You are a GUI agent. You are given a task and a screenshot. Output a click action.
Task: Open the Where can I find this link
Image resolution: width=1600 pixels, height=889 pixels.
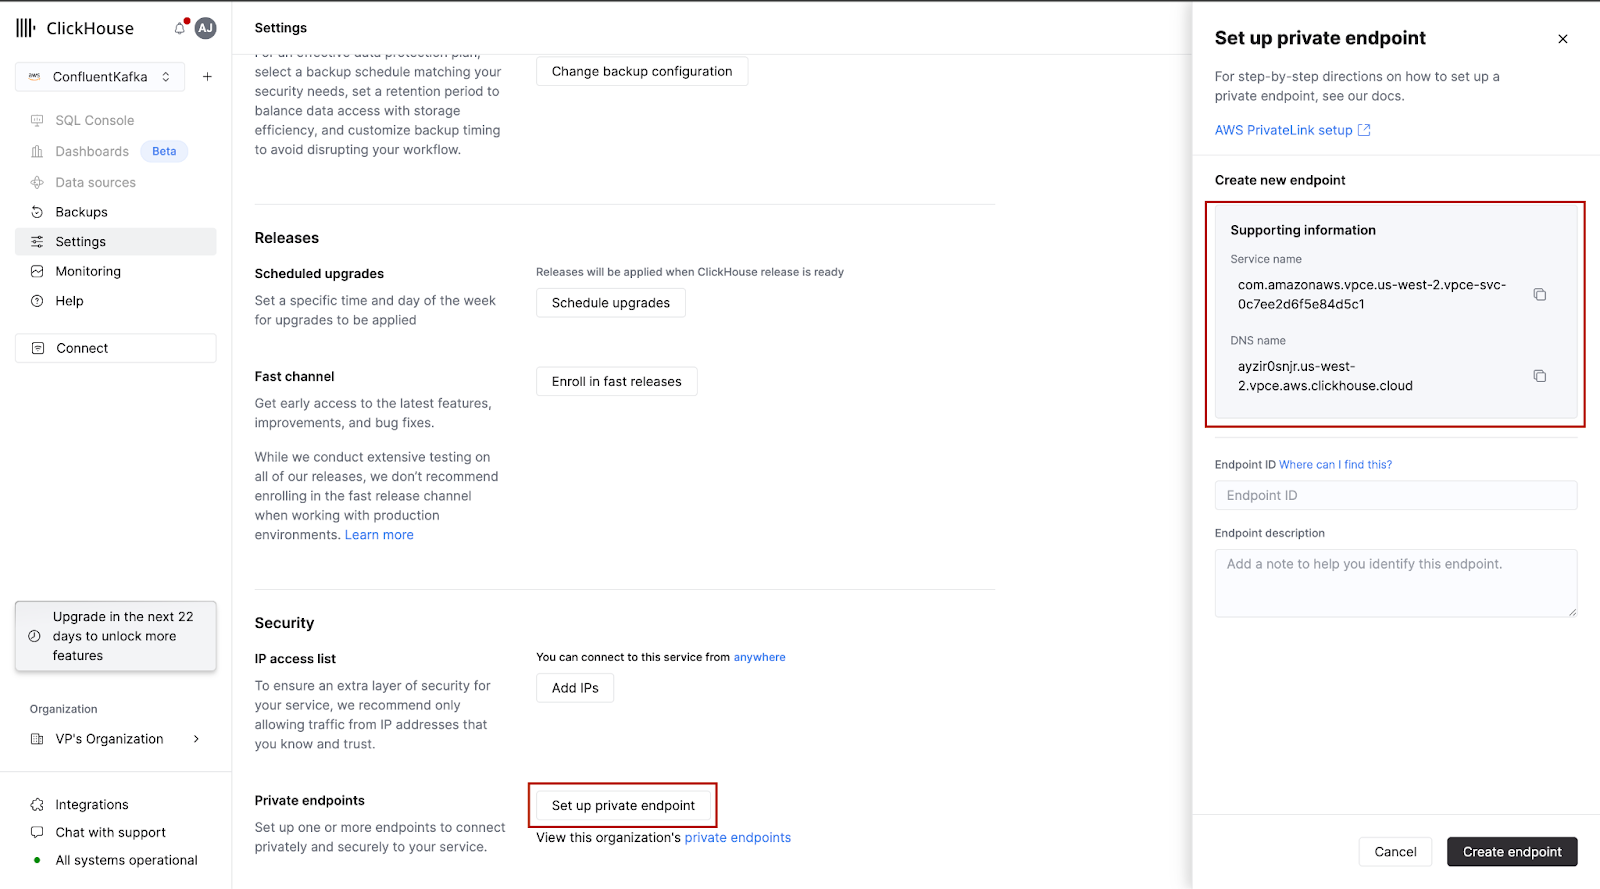click(1335, 465)
